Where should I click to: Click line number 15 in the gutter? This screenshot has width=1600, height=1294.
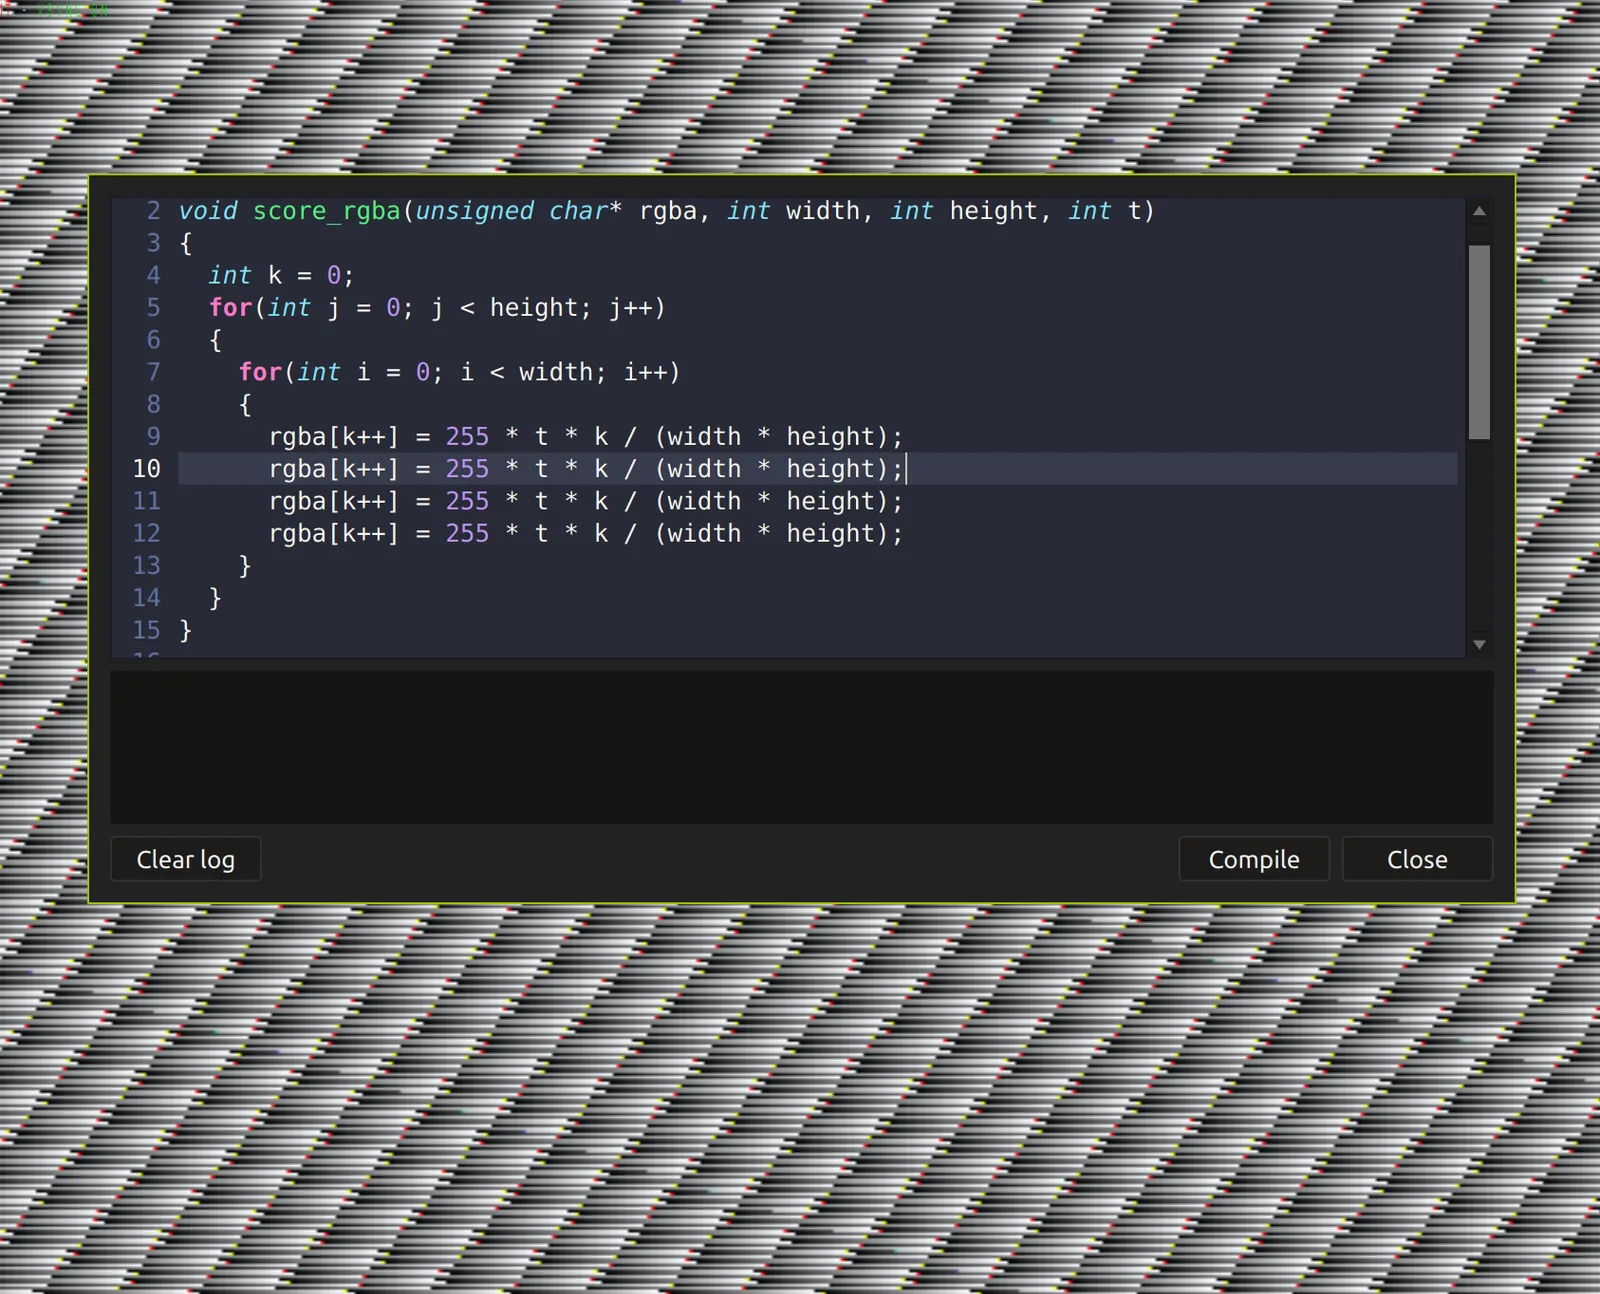(x=146, y=630)
